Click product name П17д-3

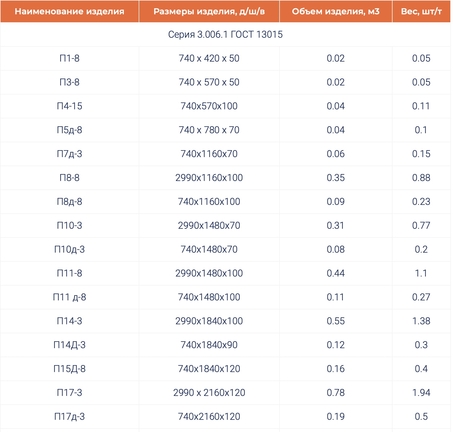point(69,417)
